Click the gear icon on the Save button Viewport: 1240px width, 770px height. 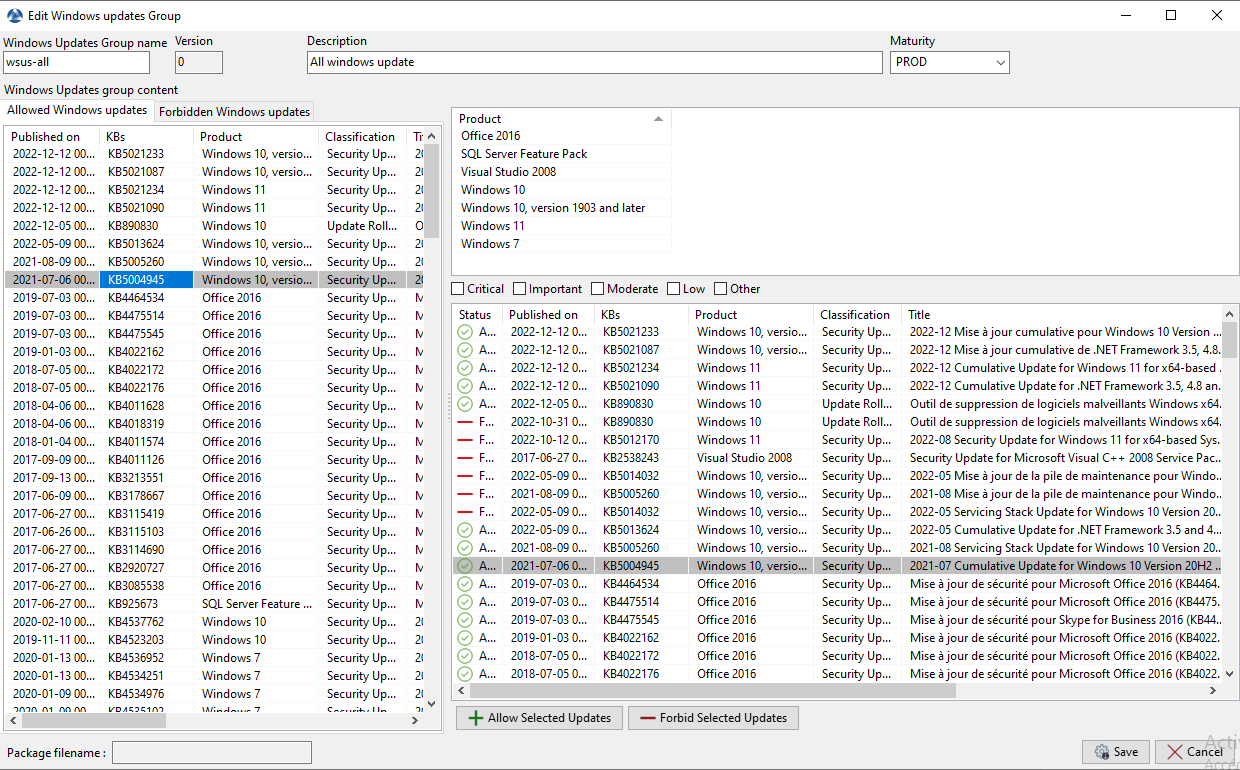click(x=1101, y=752)
